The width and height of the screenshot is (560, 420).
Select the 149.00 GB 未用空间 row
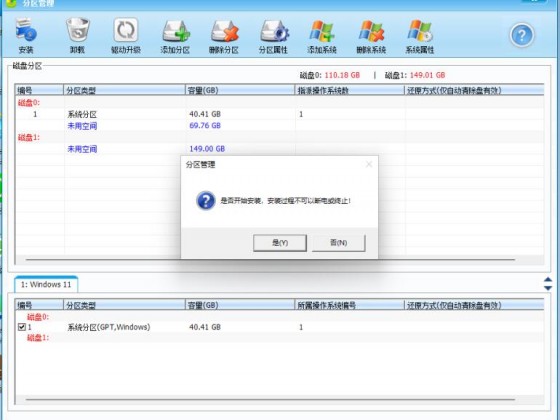click(x=280, y=149)
